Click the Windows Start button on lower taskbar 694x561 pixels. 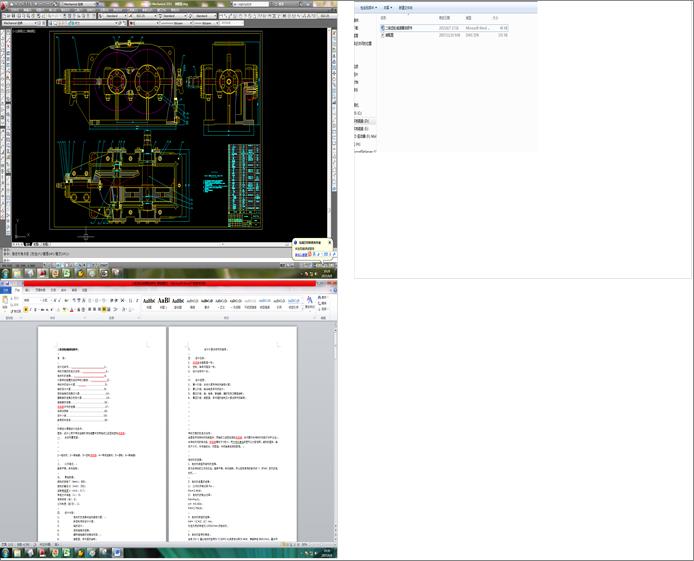(6, 551)
